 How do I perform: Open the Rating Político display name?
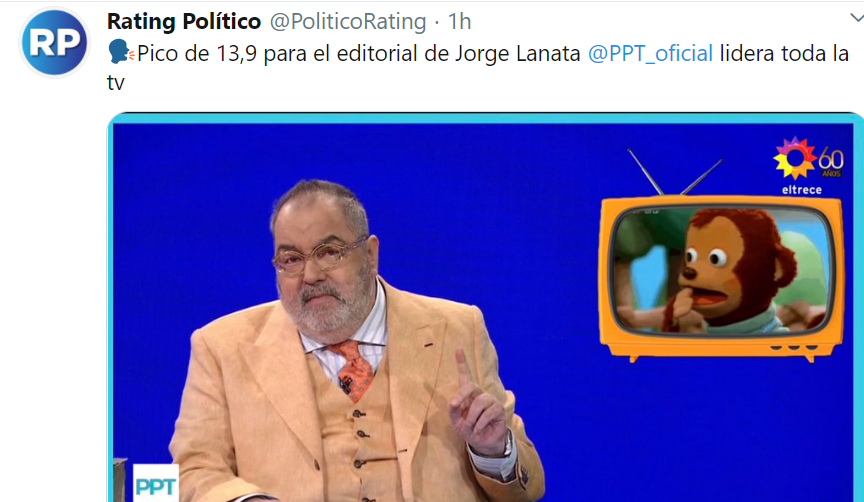pyautogui.click(x=183, y=21)
